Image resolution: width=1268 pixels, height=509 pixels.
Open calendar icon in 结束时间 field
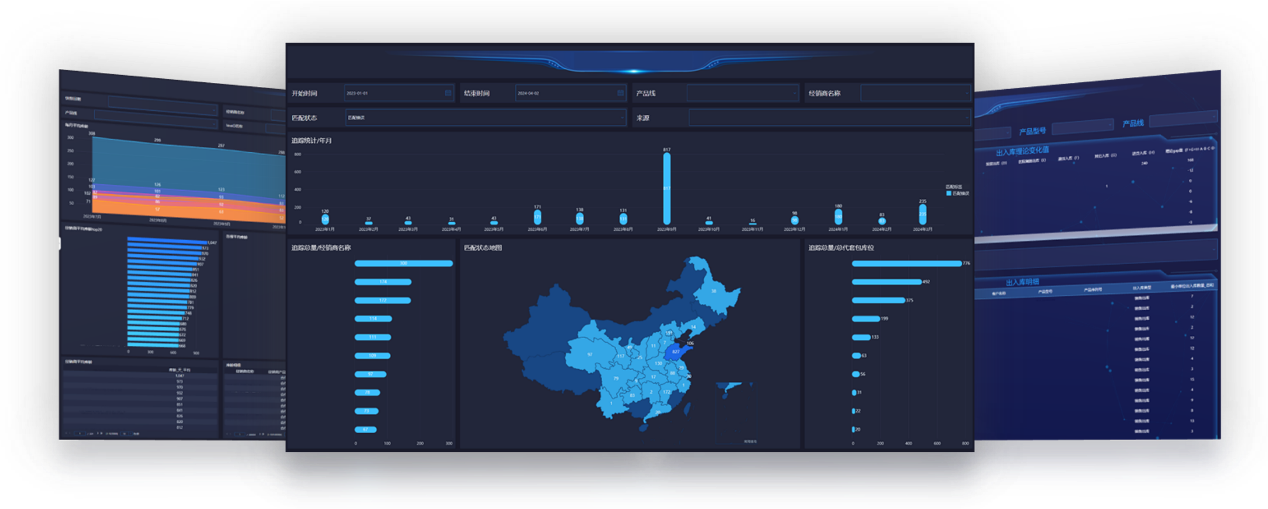(x=621, y=93)
